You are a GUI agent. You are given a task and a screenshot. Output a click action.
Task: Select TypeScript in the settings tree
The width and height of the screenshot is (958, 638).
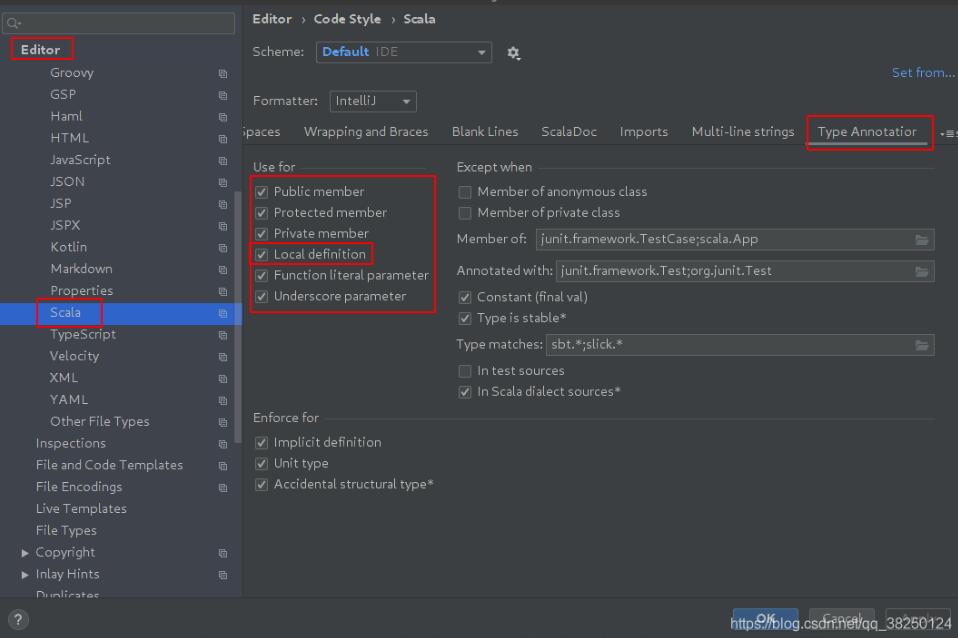[83, 335]
